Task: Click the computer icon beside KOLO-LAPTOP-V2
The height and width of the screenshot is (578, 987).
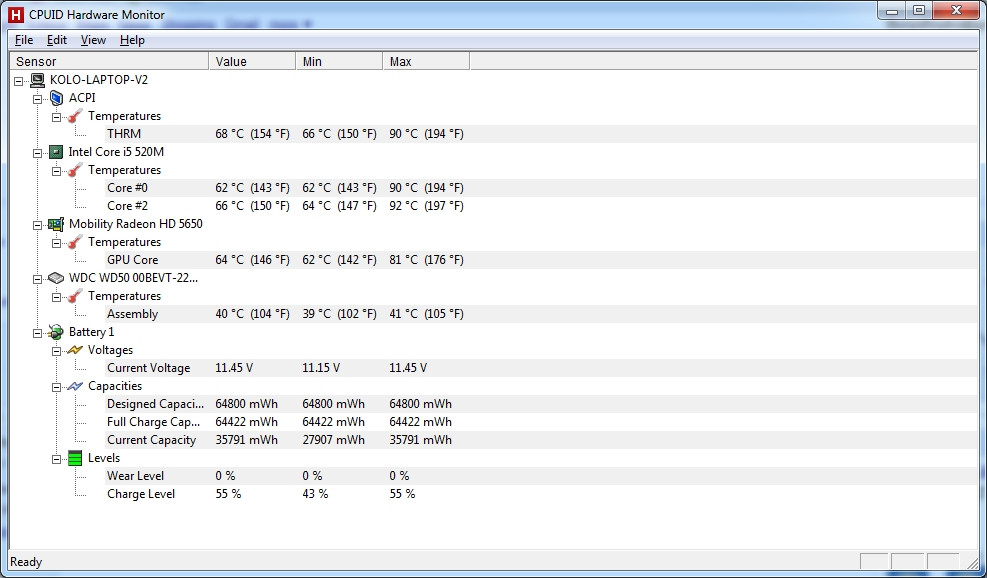Action: click(x=37, y=80)
